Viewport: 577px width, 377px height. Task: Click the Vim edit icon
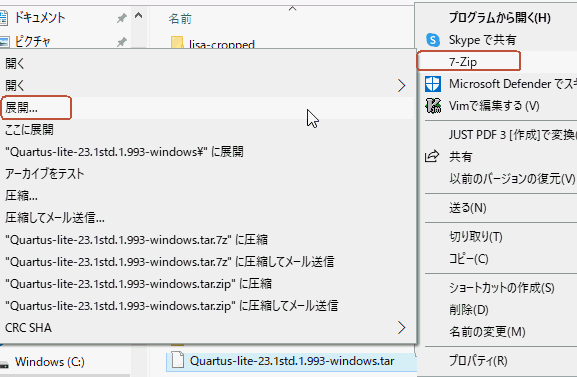pos(433,106)
